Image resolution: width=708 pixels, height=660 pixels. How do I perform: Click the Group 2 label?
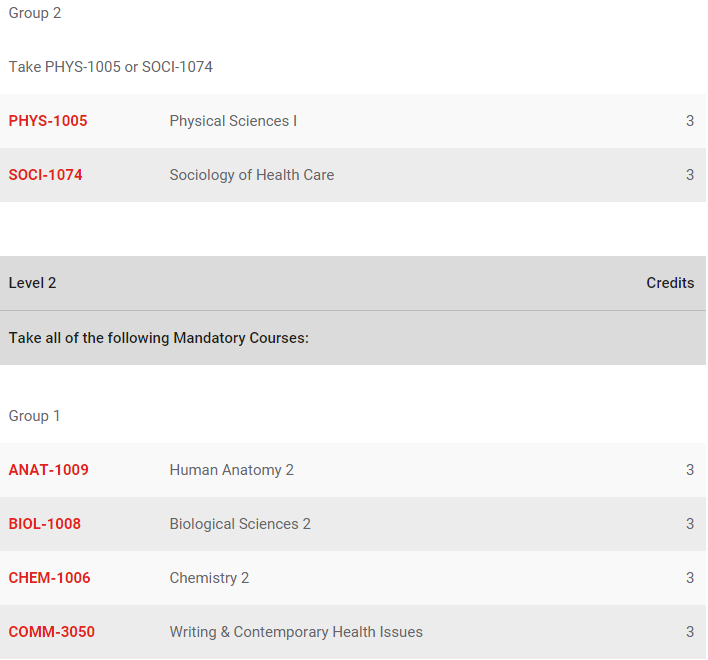(35, 13)
